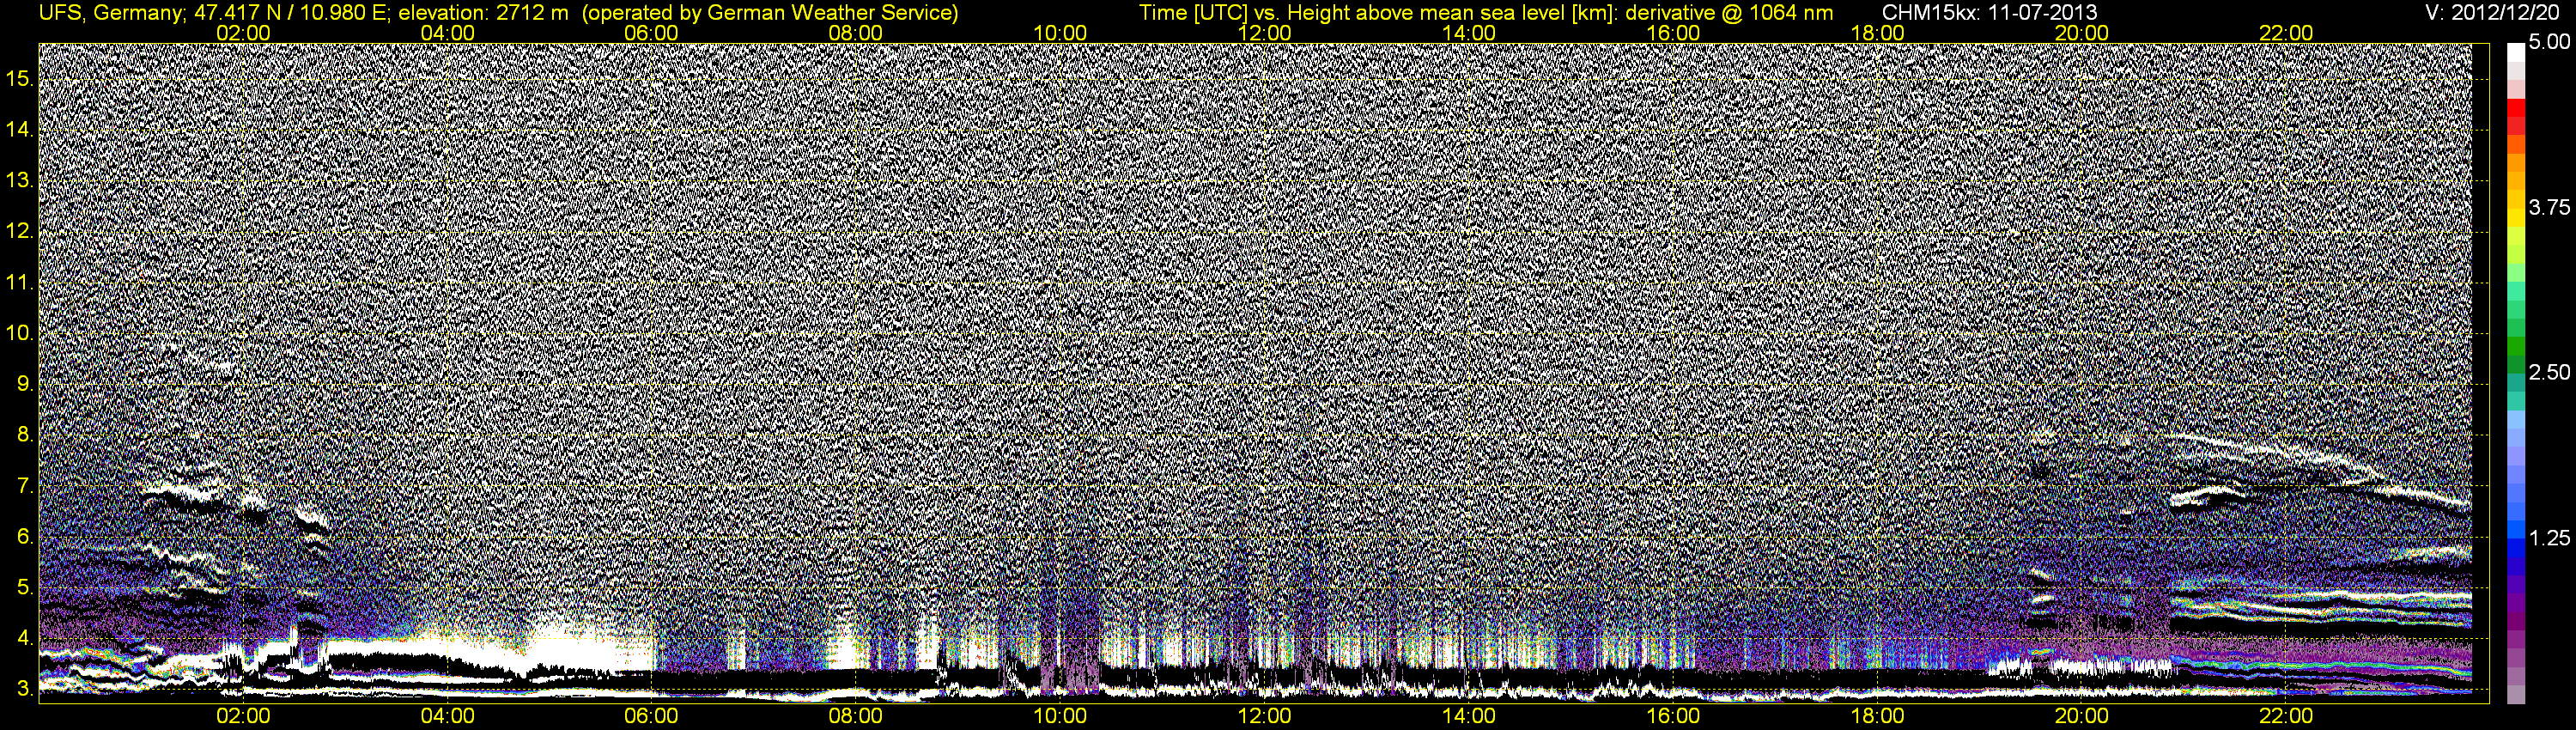Click the '14.' km height axis label
Screen dimensions: 2576x730
[20, 129]
